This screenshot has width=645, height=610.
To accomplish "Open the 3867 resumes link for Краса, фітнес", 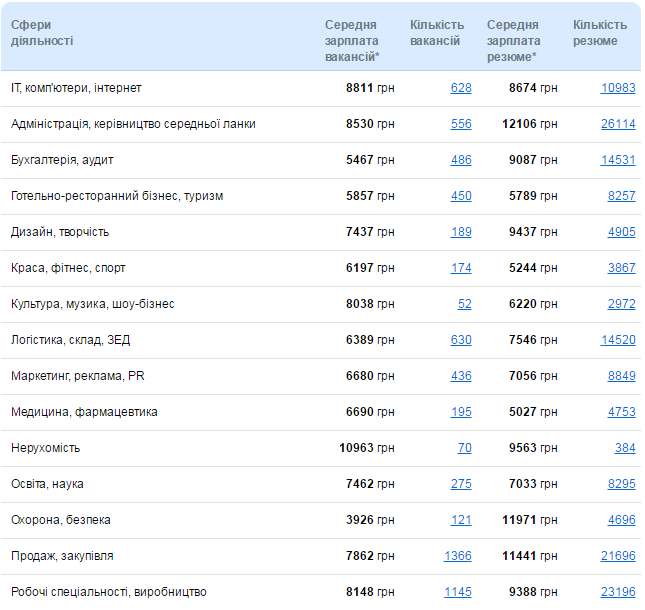I will click(x=621, y=268).
